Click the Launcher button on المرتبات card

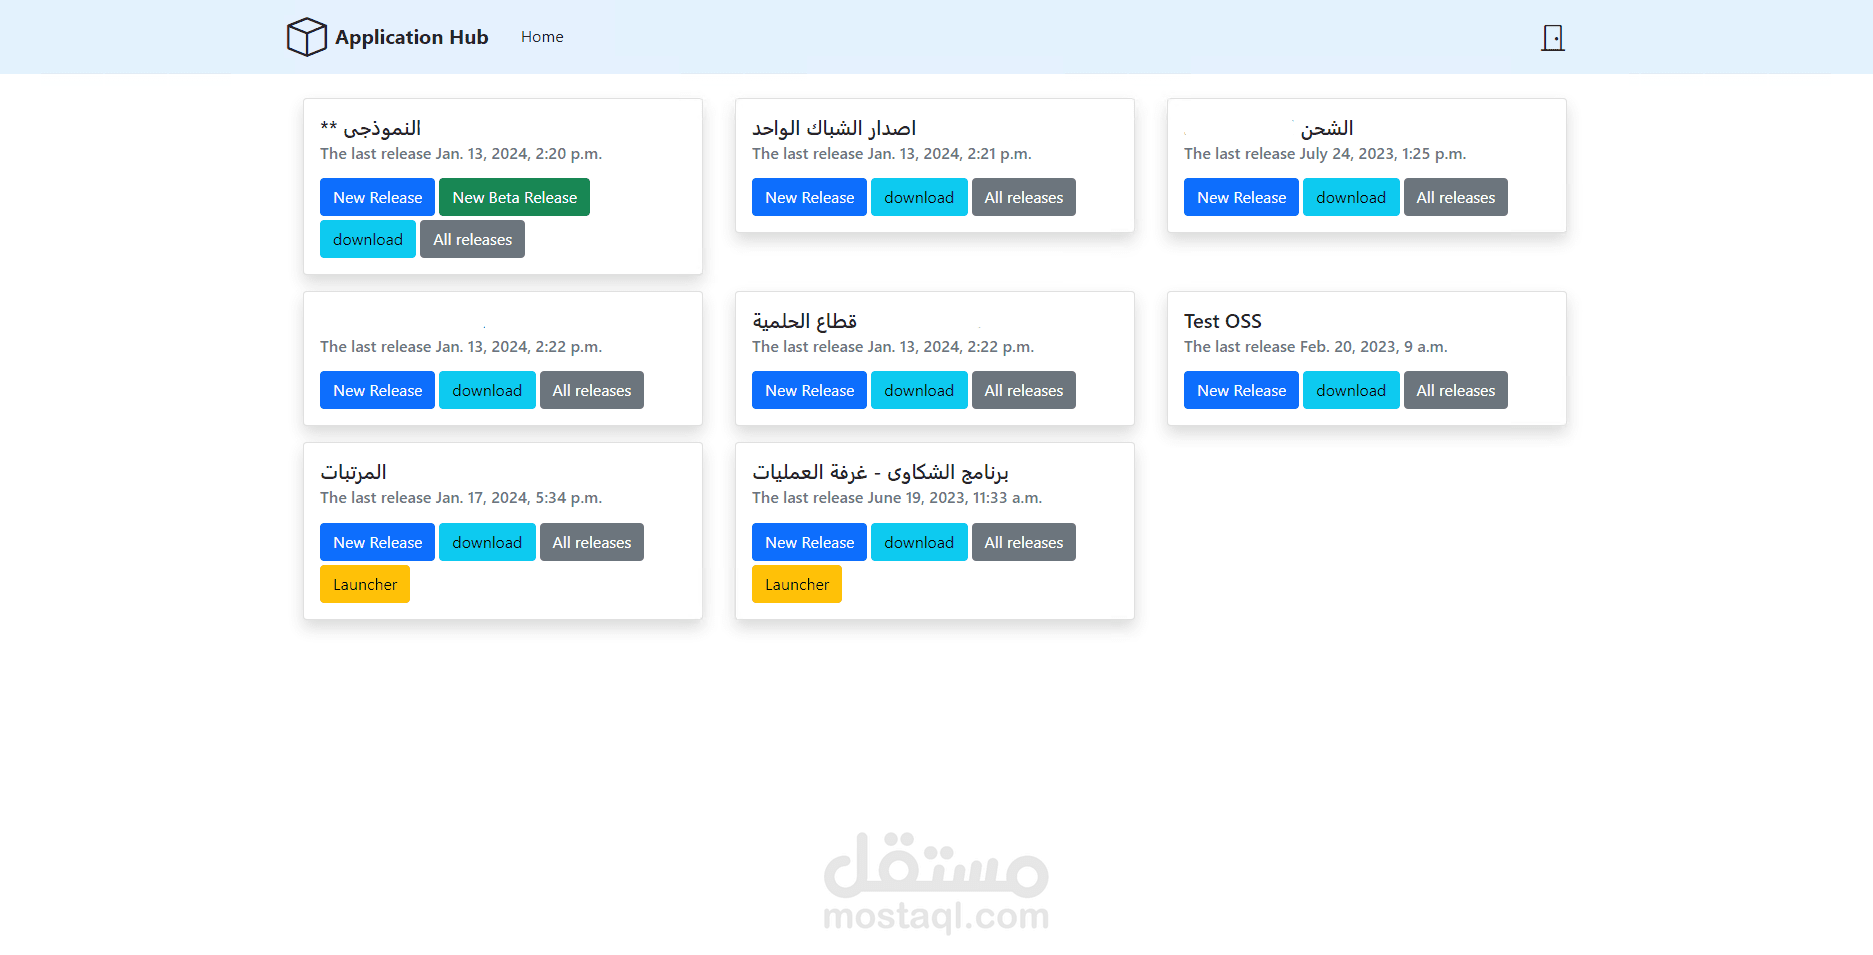pyautogui.click(x=365, y=584)
